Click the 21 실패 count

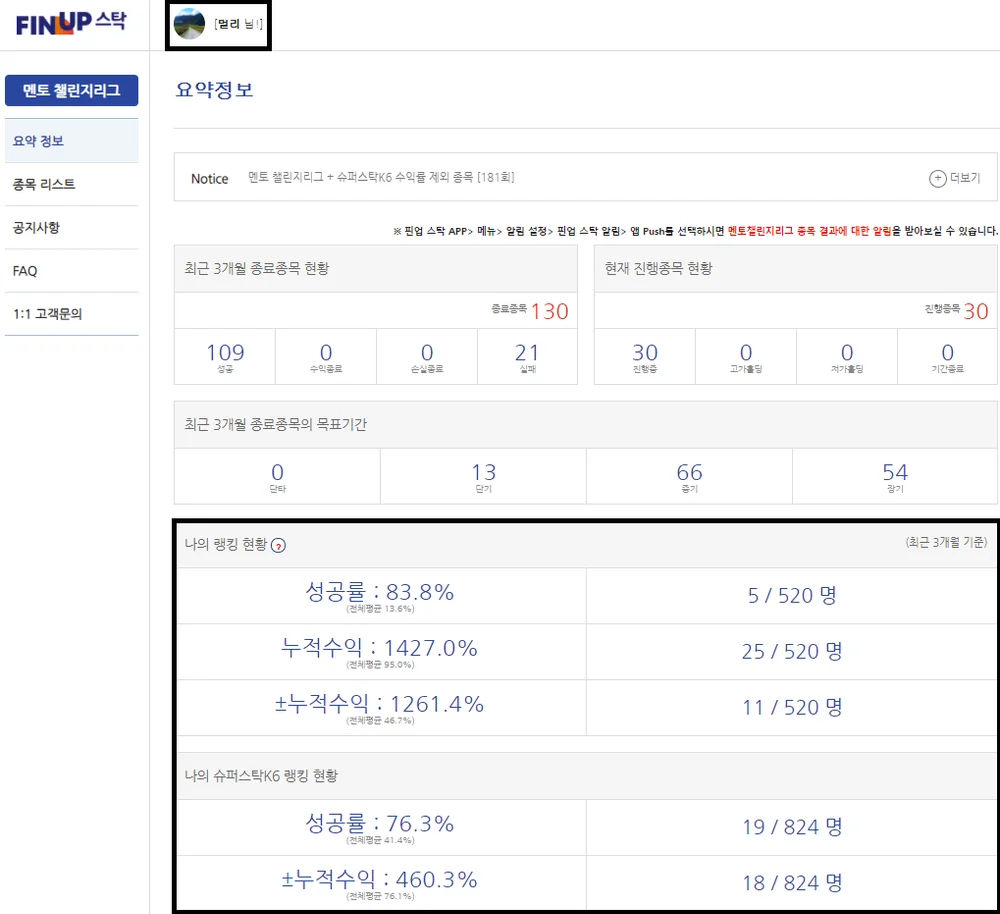click(x=527, y=355)
